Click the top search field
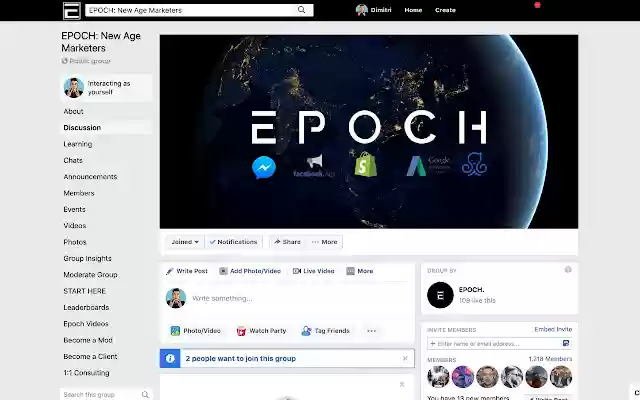640x400 pixels. [199, 10]
